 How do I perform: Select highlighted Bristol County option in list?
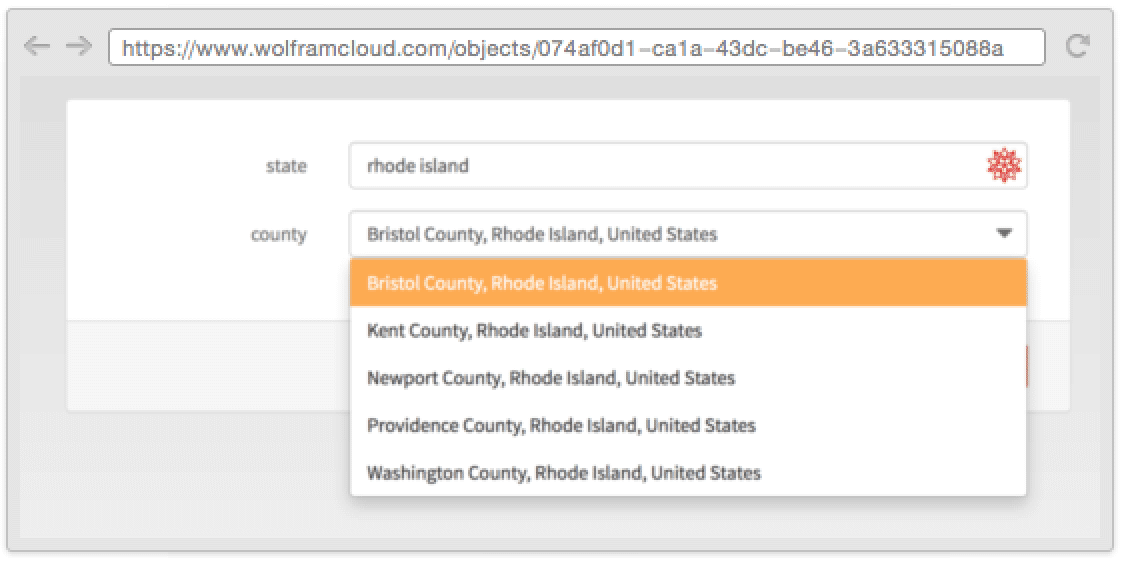click(x=688, y=282)
